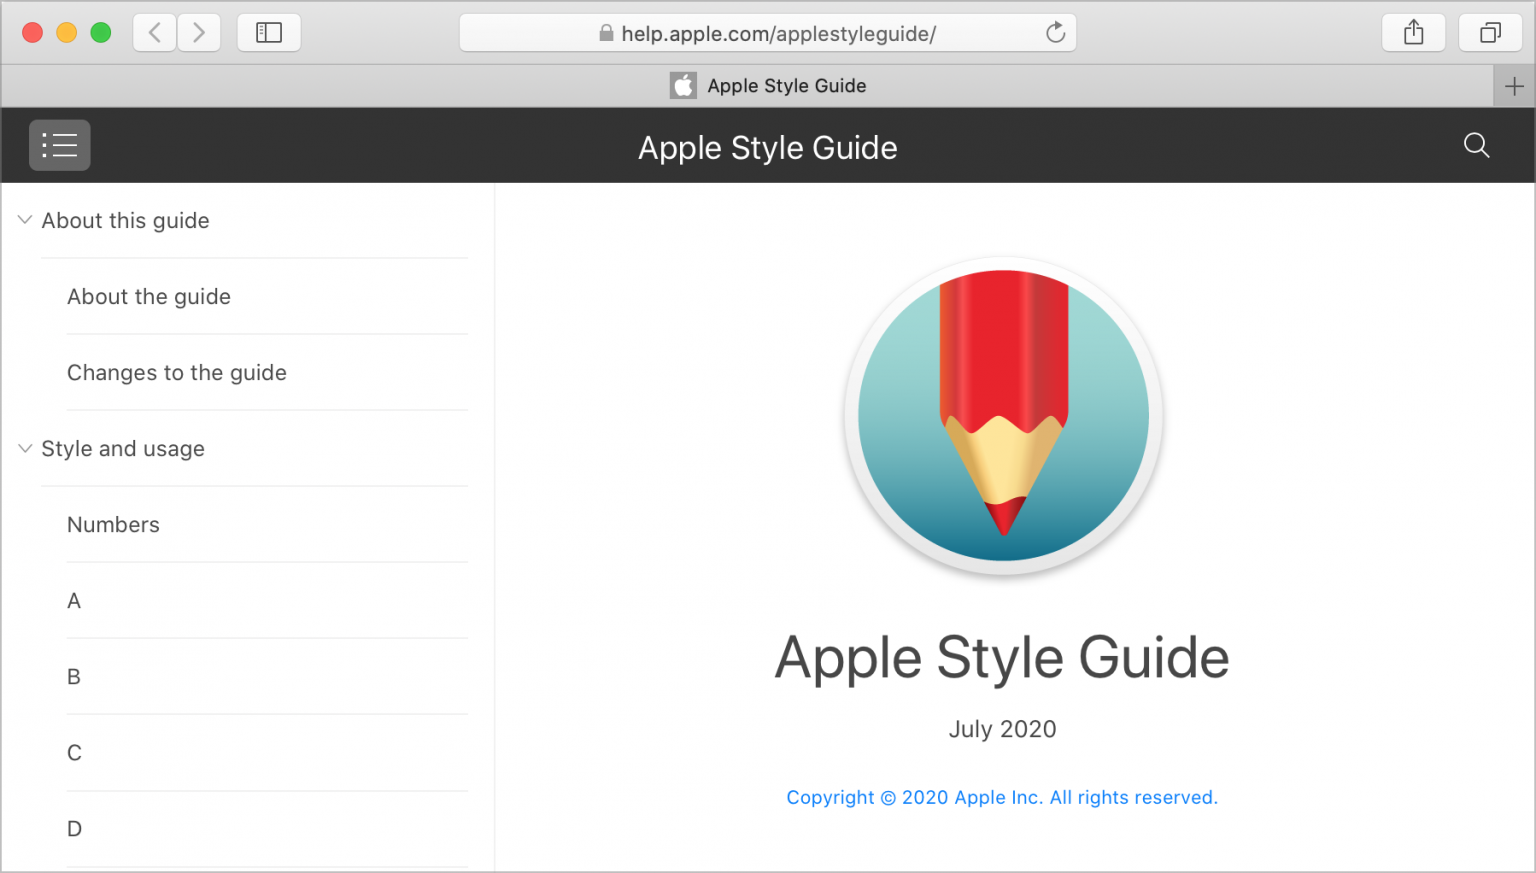
Task: Collapse the Style and usage section
Action: pyautogui.click(x=25, y=448)
